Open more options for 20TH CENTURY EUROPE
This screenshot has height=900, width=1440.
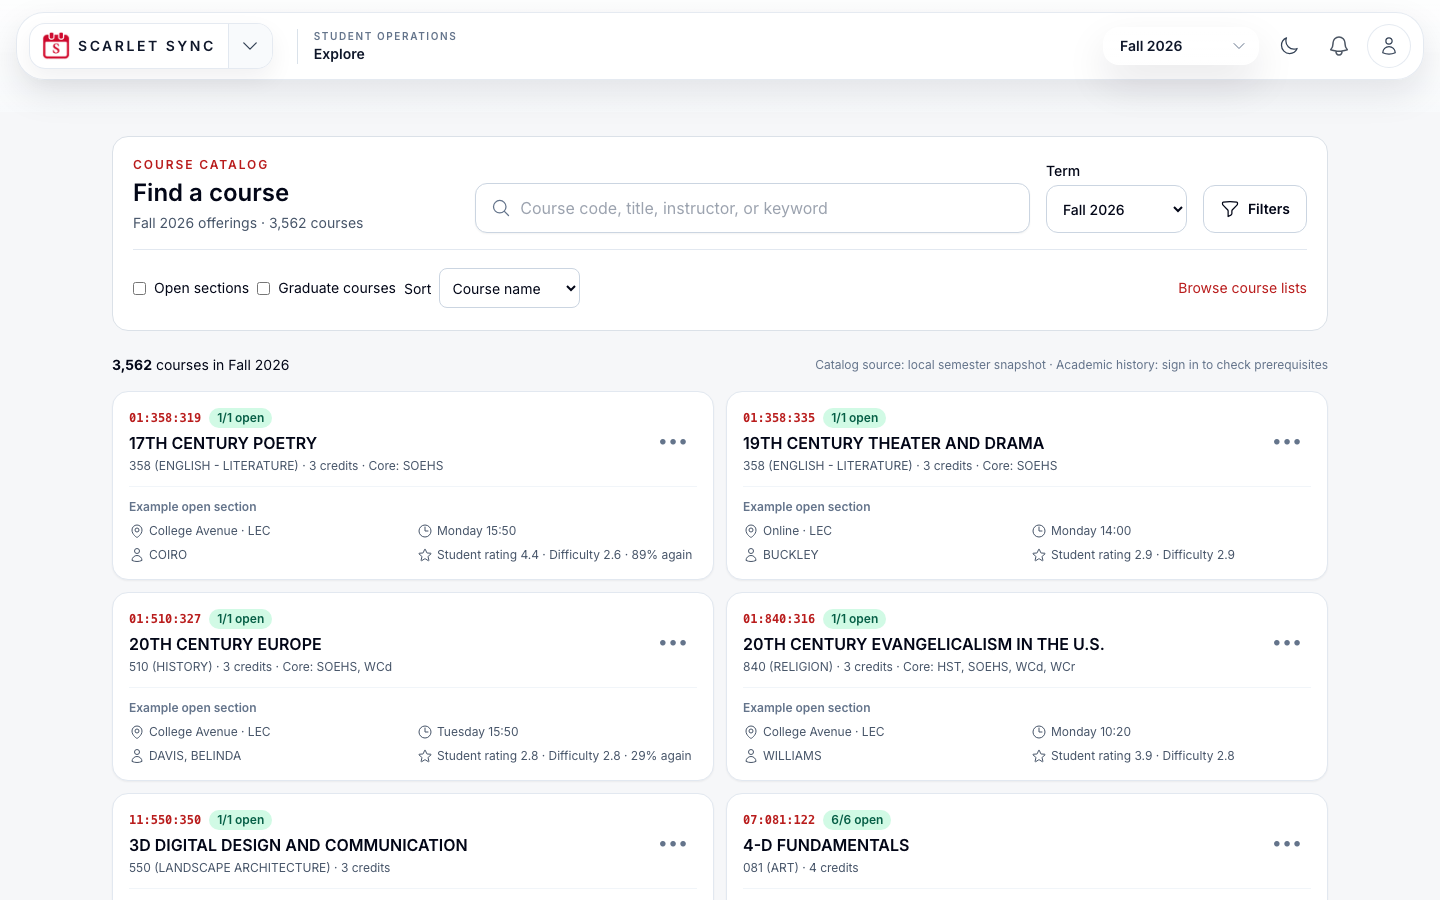click(673, 643)
